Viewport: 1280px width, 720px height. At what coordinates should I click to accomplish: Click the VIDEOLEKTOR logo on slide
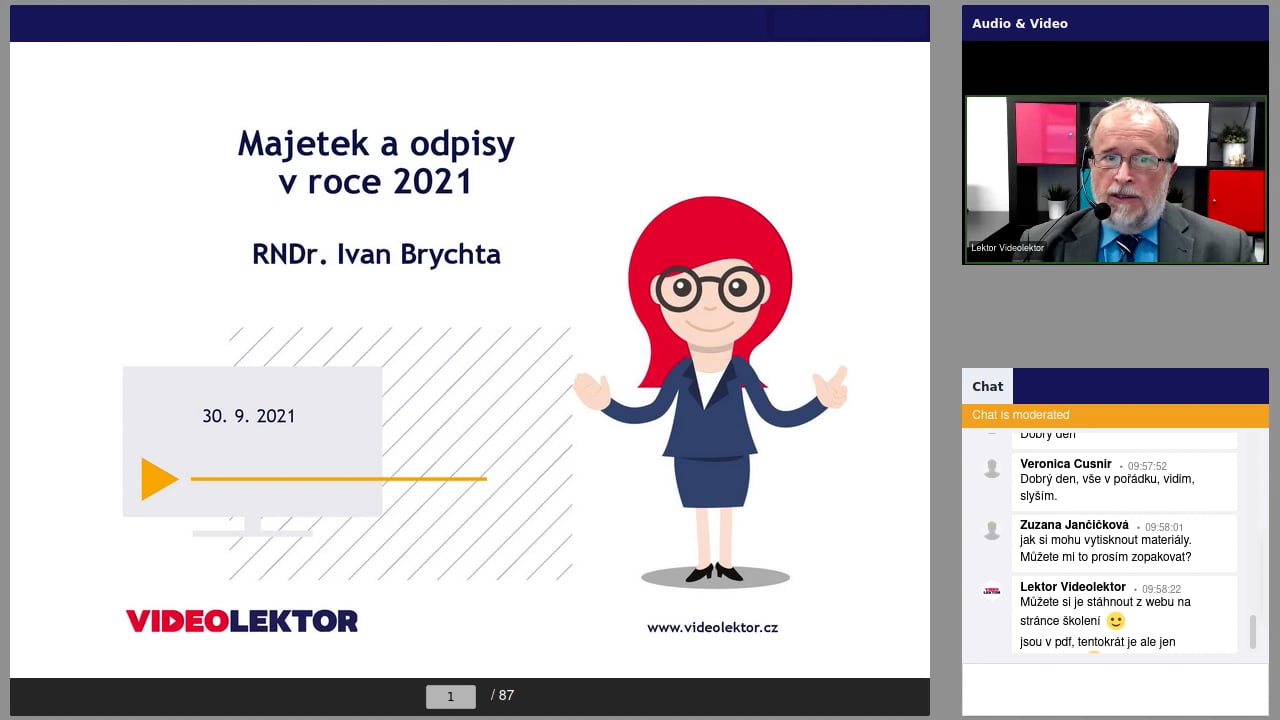pos(242,621)
